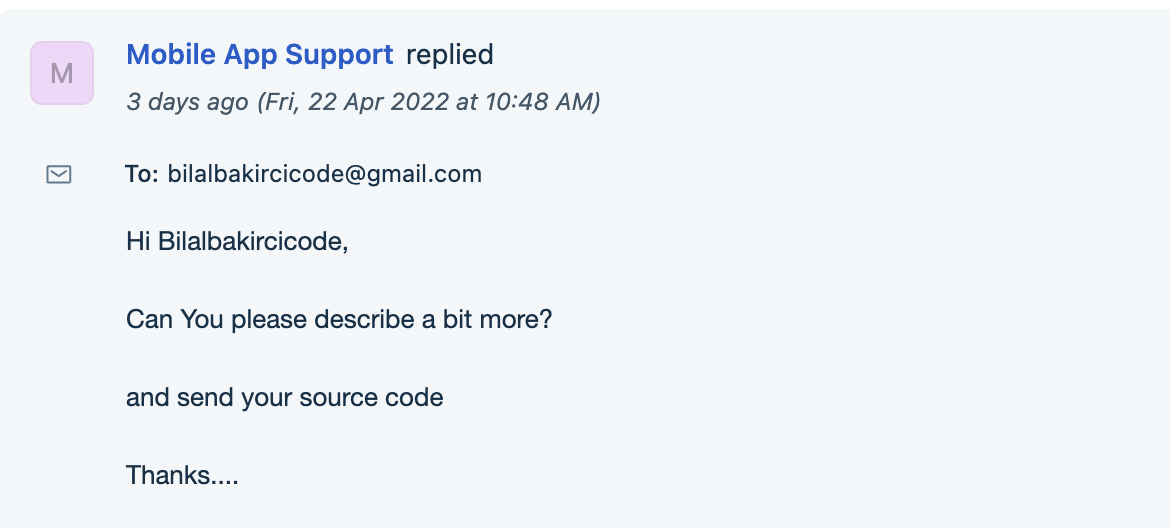This screenshot has height=528, width=1170.
Task: Click 'Can You please describe a bit more?'
Action: point(339,319)
